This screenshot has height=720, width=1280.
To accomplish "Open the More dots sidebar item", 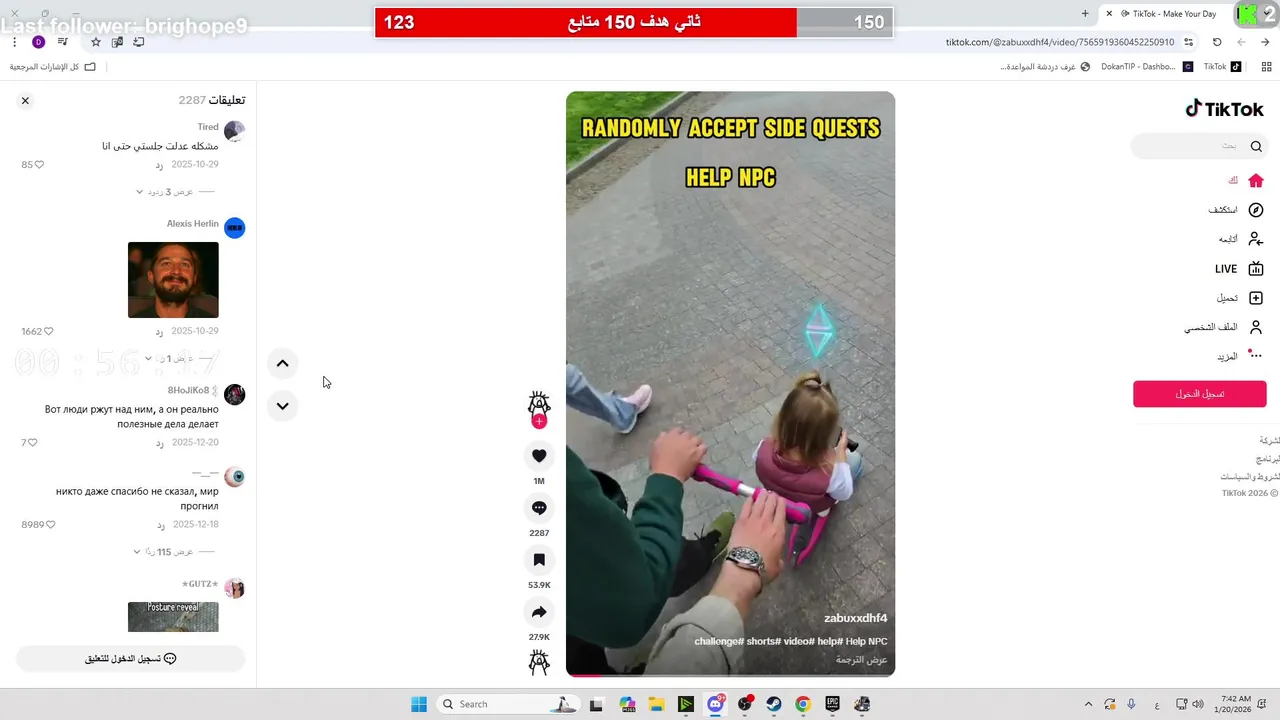I will pos(1240,356).
